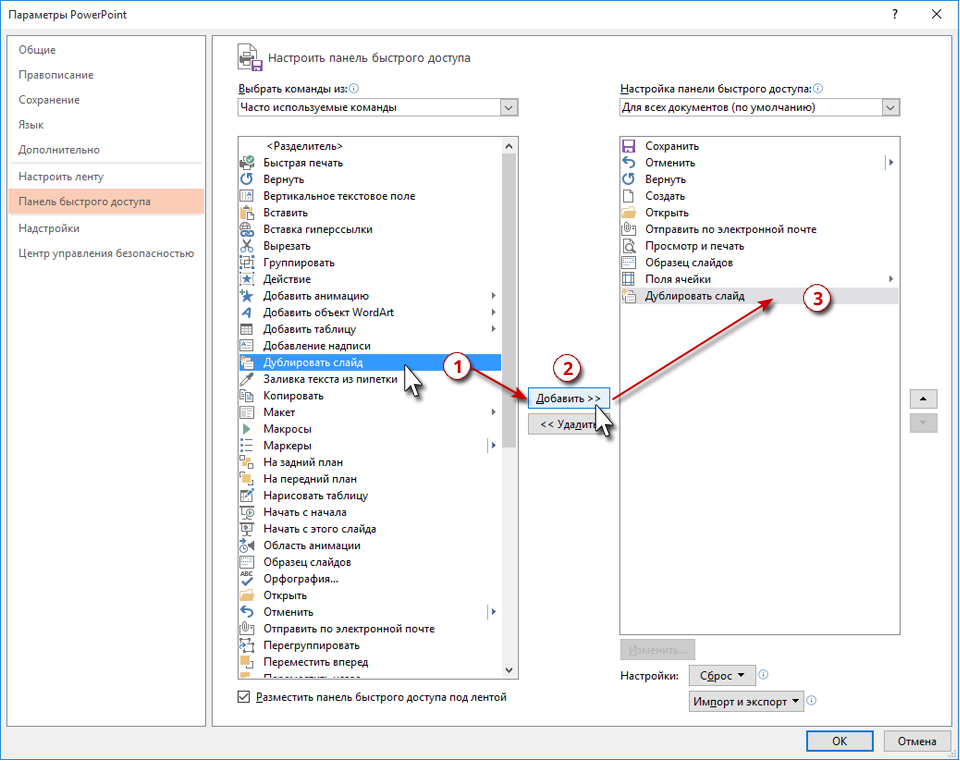Screen dimensions: 960x761
Task: Click the Insert Hyperlink globe icon
Action: (x=247, y=230)
